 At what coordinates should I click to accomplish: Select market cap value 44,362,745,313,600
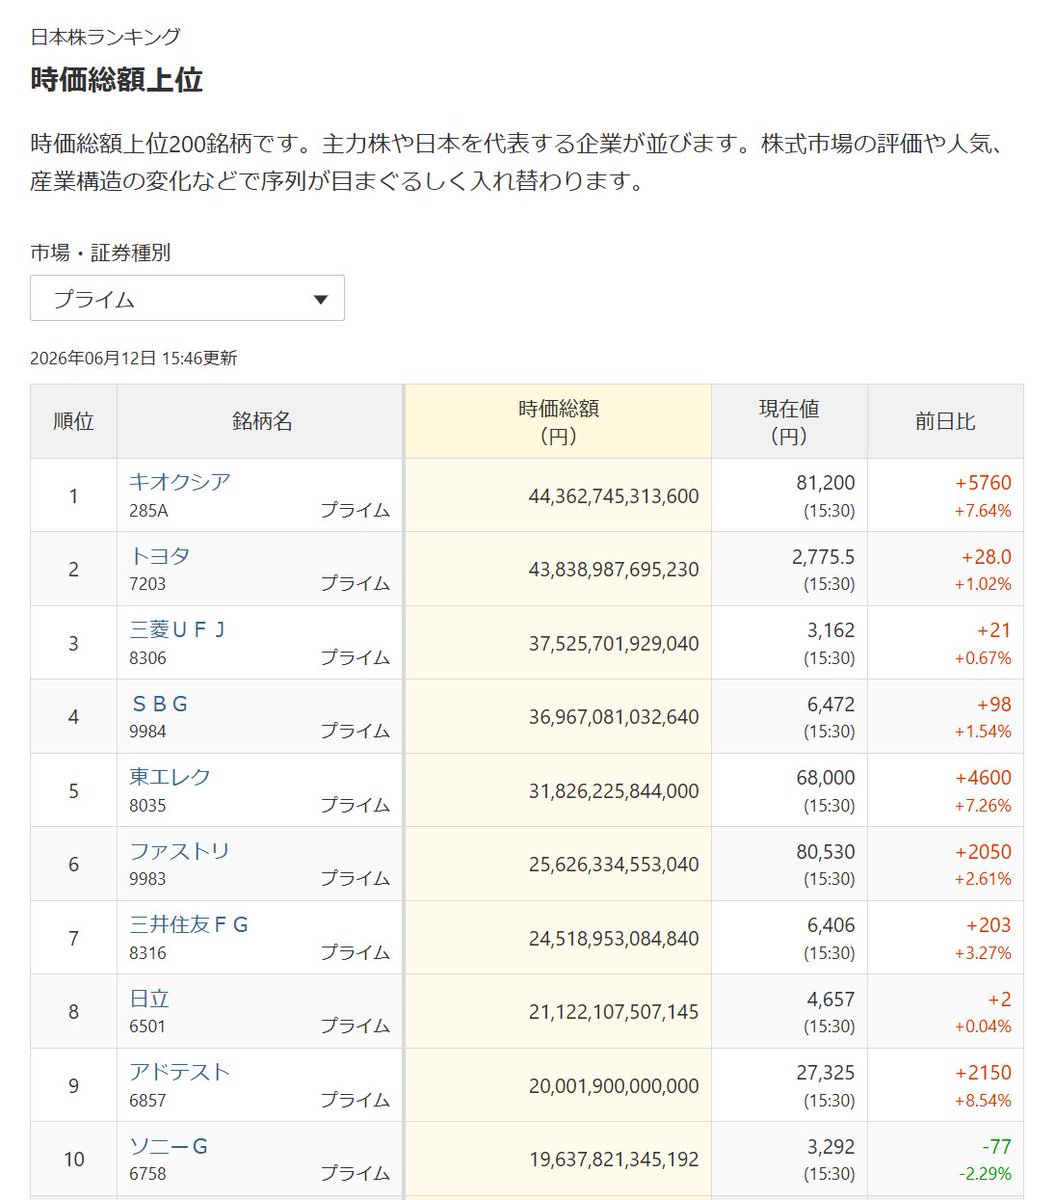point(614,496)
